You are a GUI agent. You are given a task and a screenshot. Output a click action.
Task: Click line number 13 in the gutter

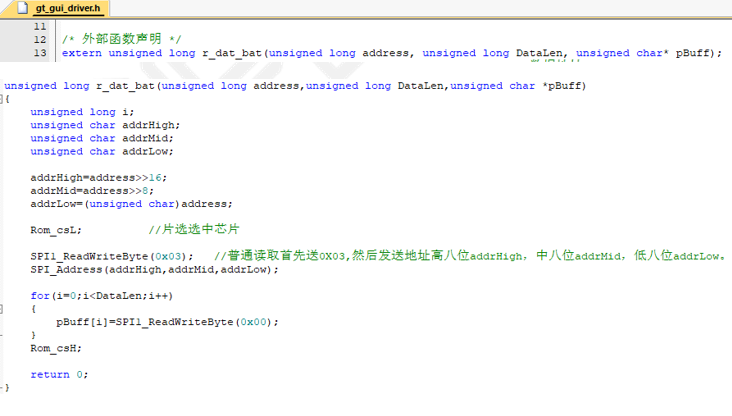(40, 53)
